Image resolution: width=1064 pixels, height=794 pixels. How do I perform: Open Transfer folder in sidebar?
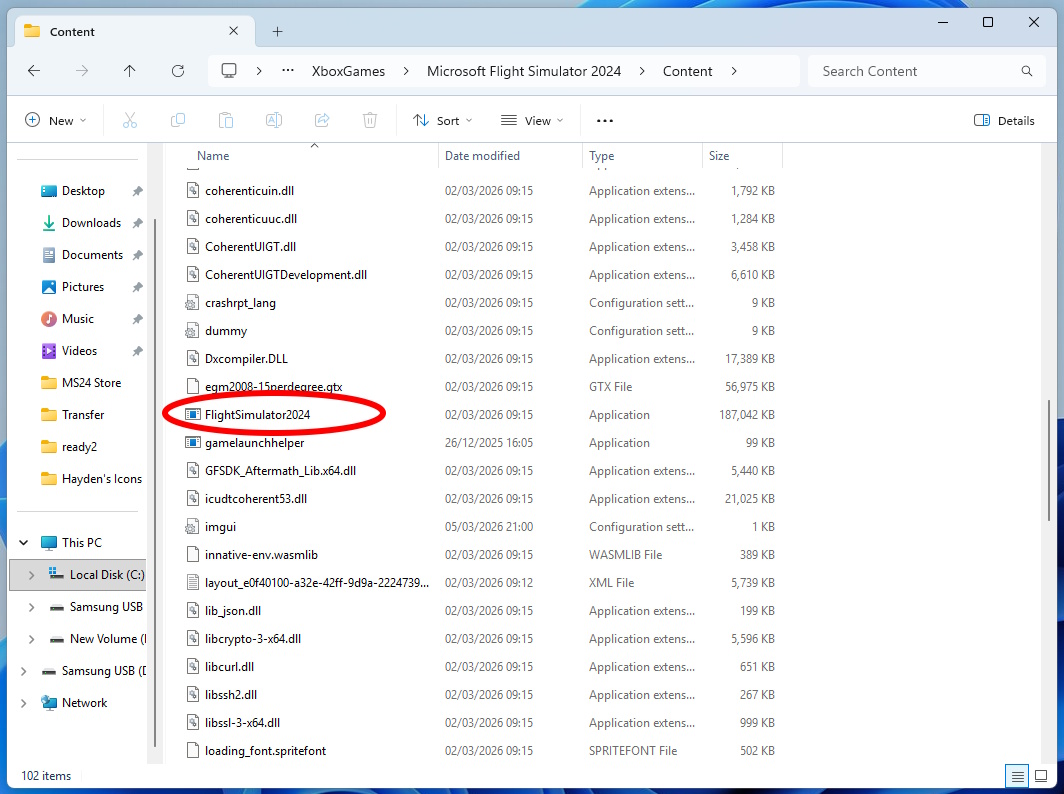click(83, 415)
